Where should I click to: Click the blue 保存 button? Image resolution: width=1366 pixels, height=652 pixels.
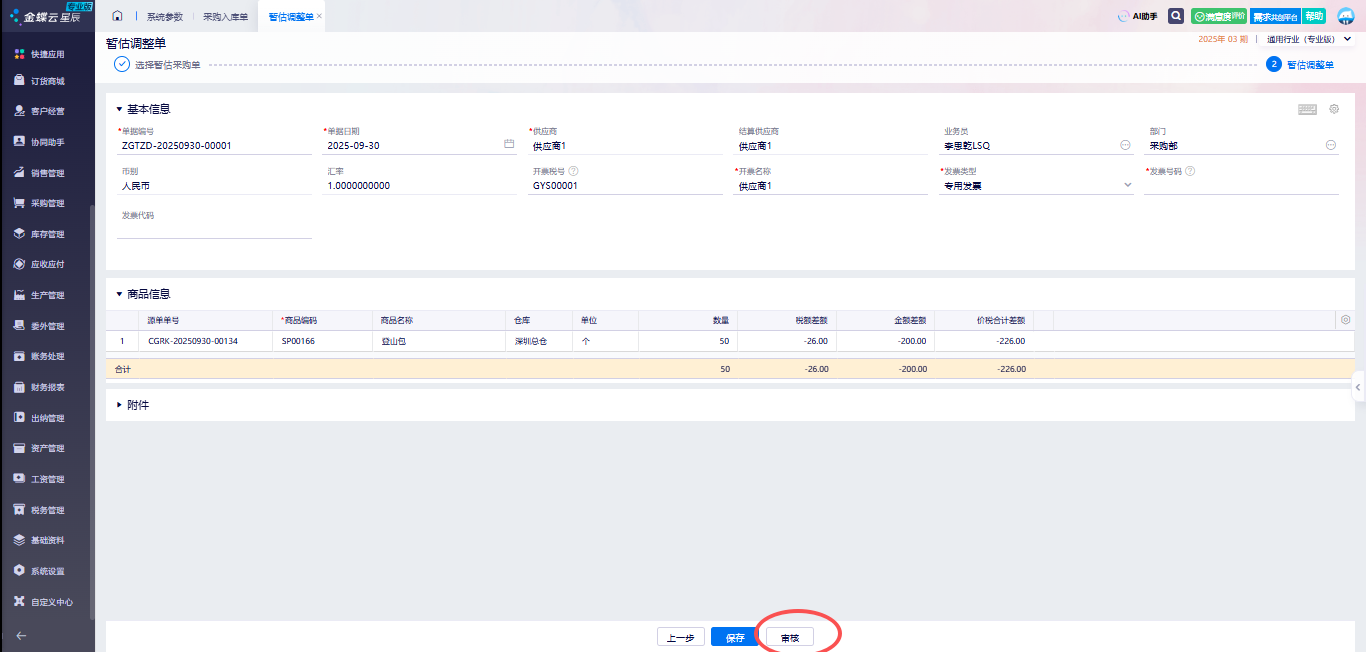tap(734, 637)
